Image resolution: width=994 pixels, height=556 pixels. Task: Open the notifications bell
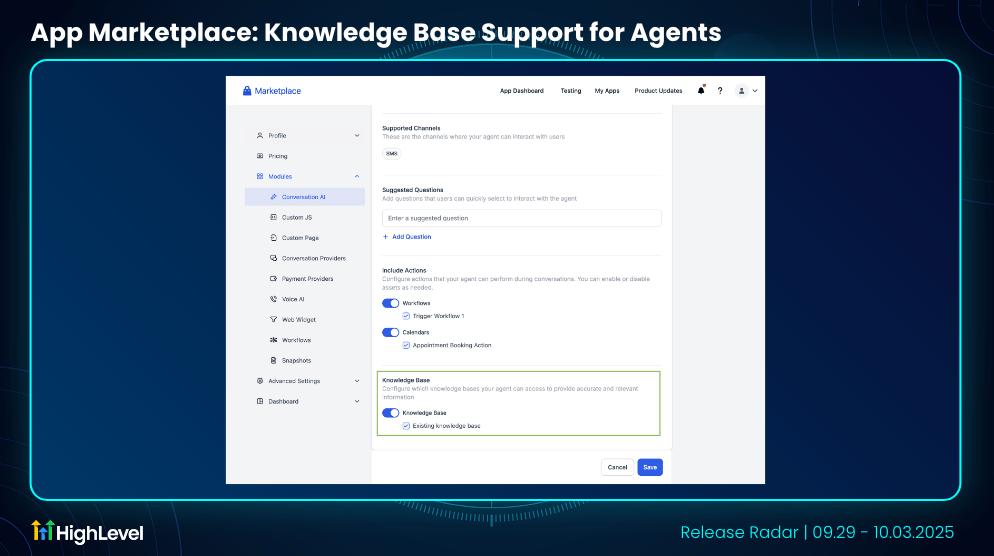701,90
